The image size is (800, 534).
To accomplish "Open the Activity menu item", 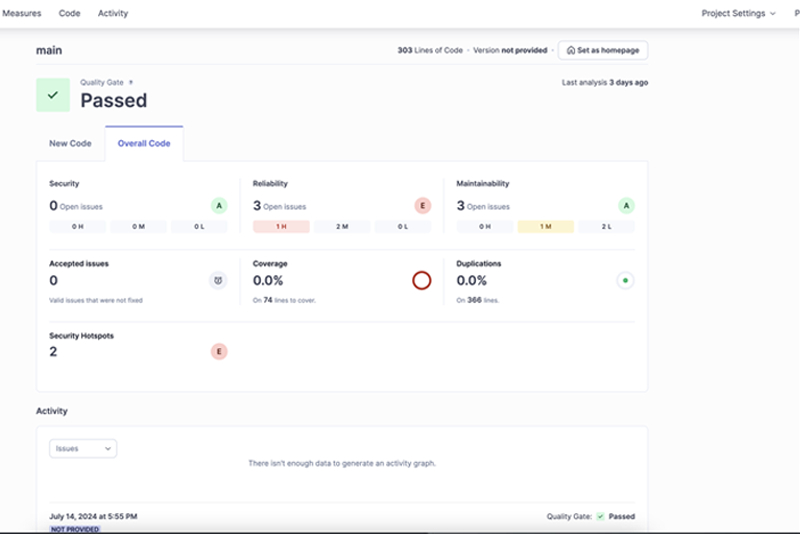I will pos(113,14).
